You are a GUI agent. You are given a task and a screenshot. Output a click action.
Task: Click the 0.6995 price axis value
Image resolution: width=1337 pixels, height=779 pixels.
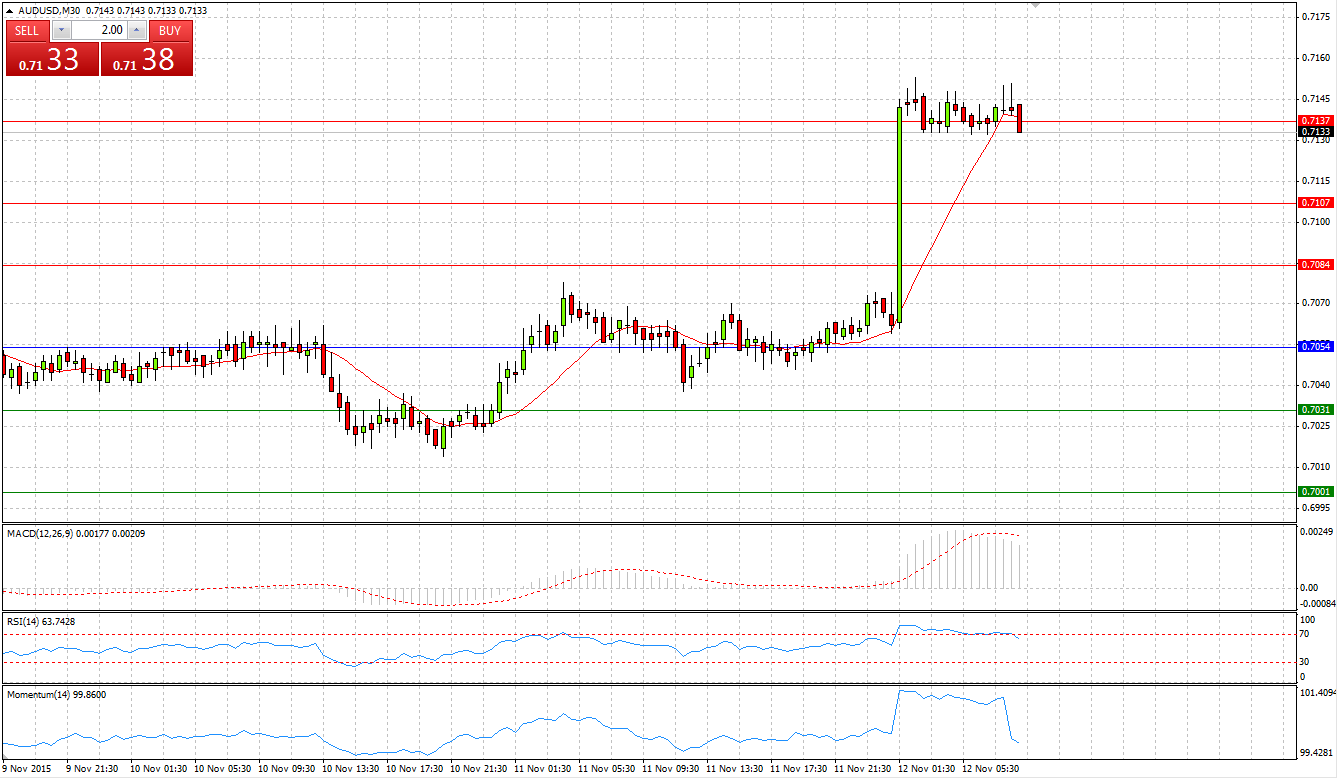pyautogui.click(x=1315, y=508)
